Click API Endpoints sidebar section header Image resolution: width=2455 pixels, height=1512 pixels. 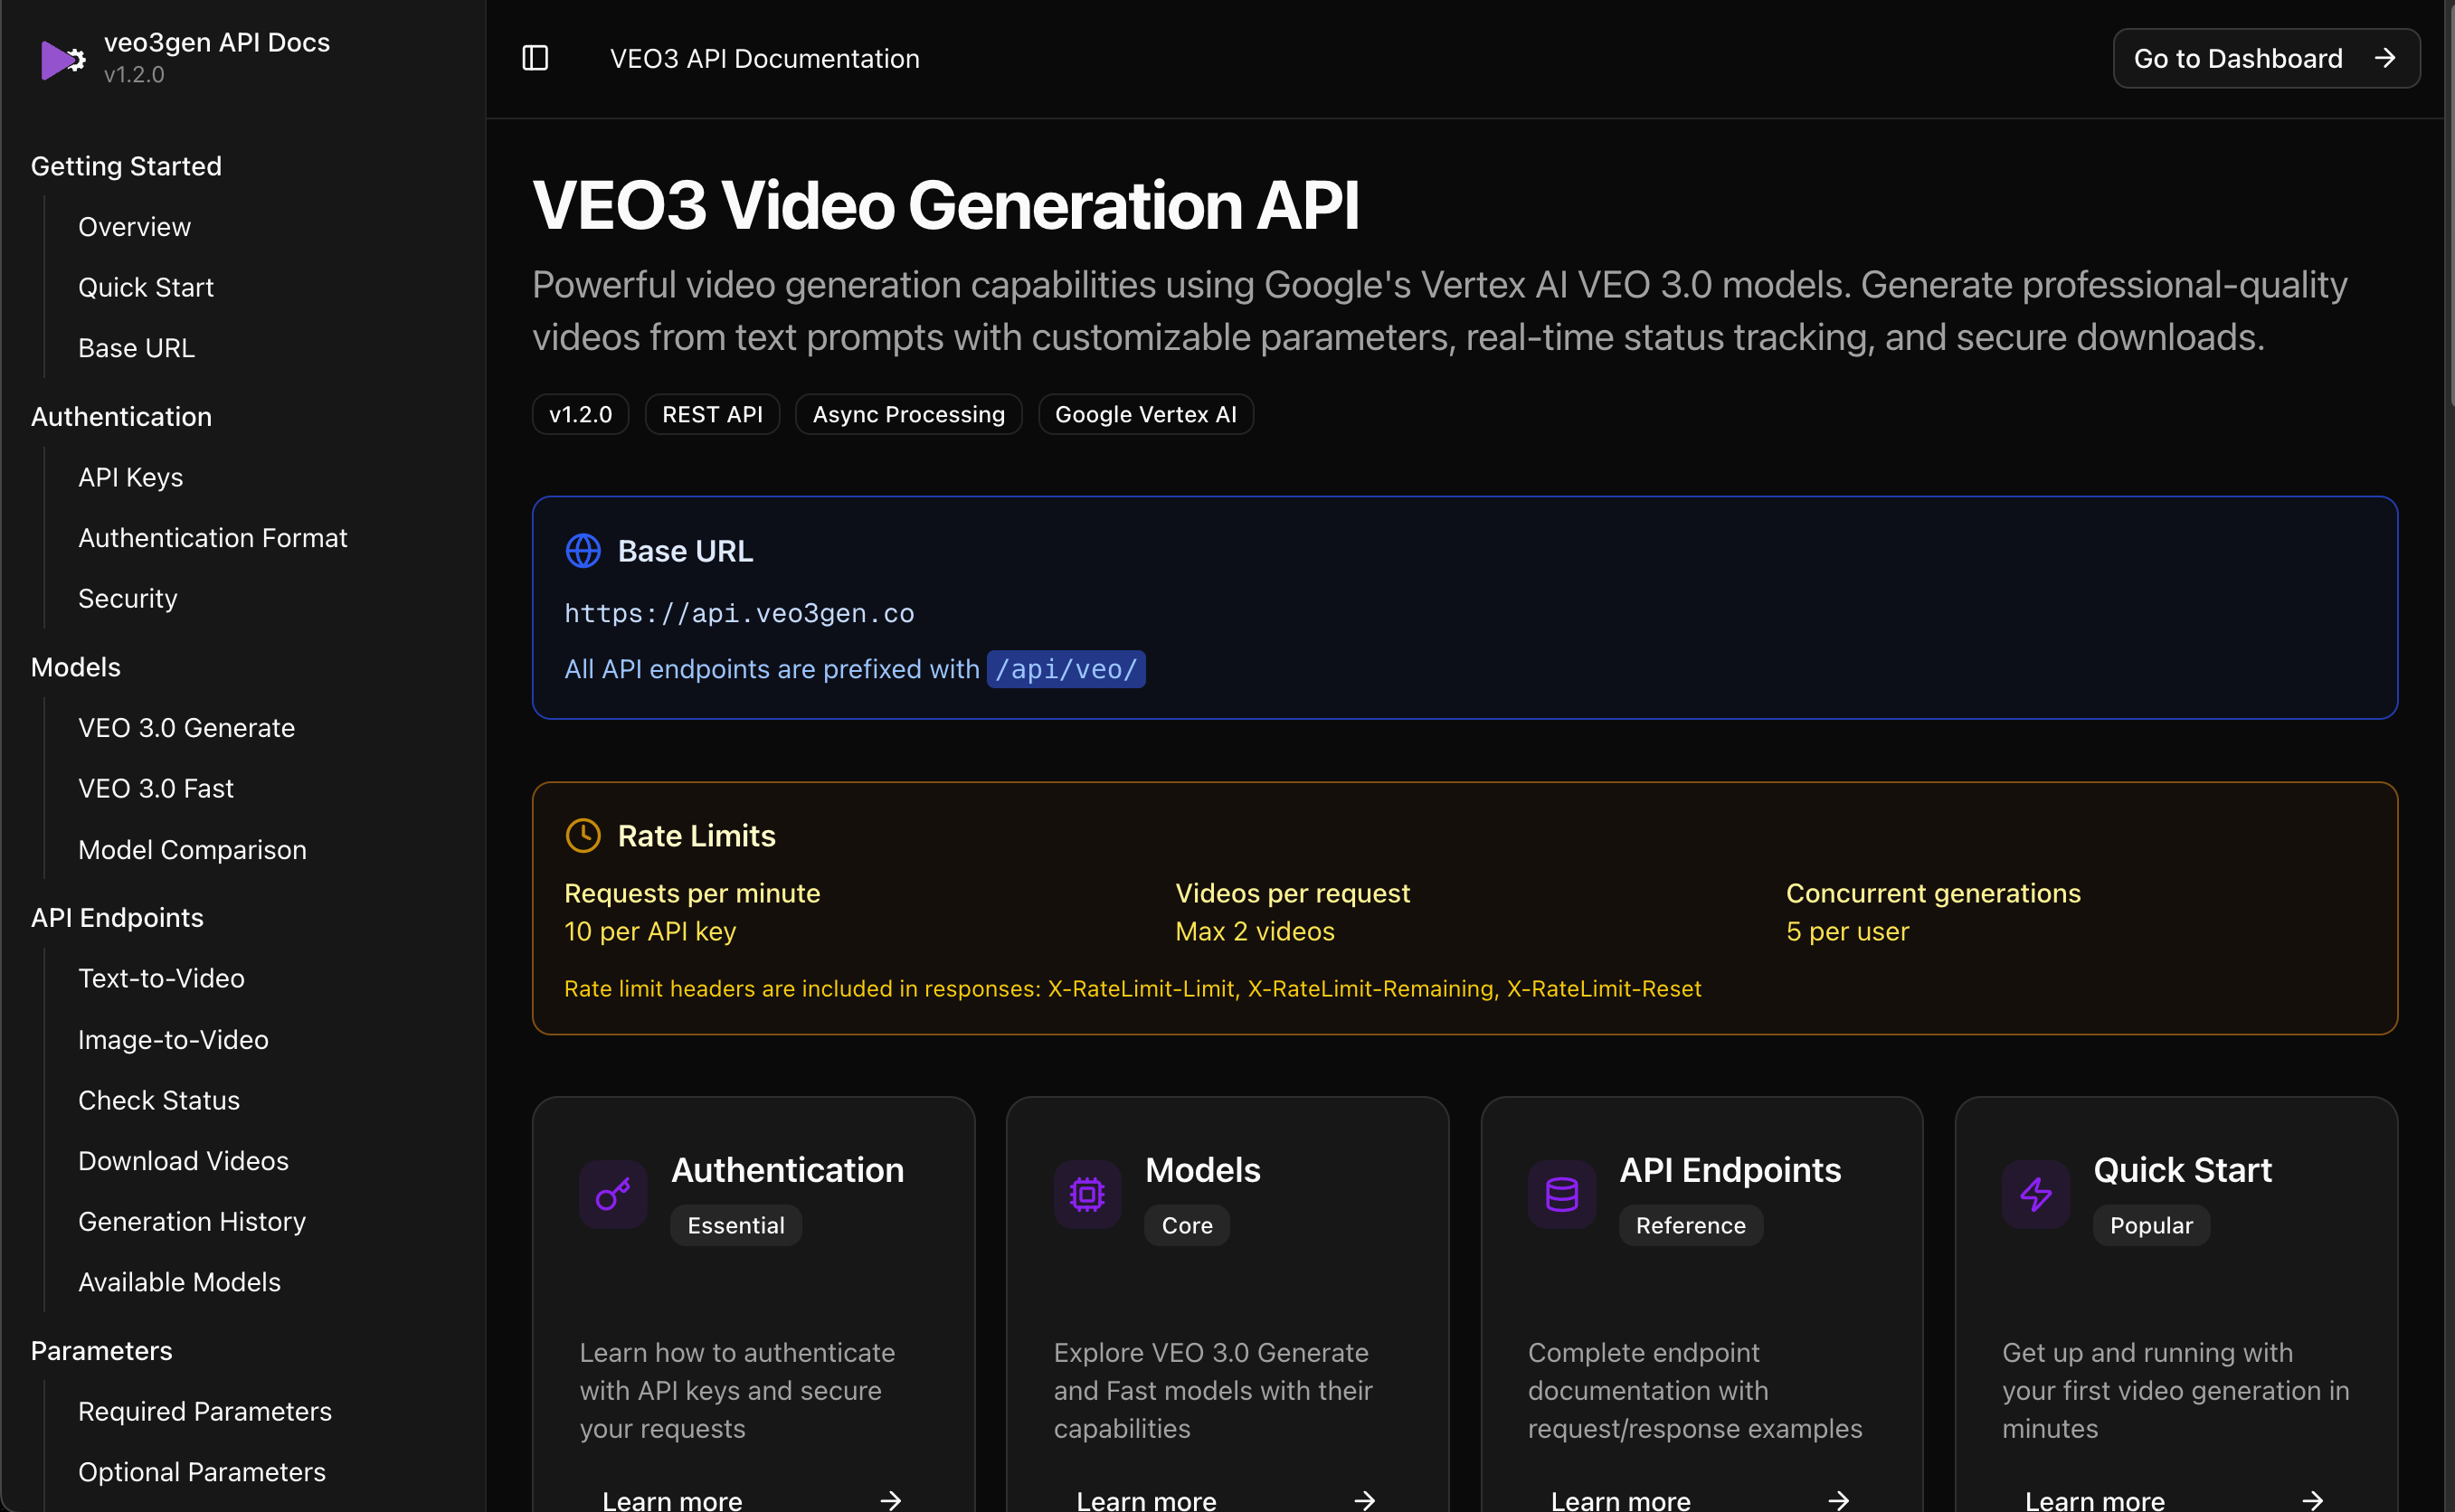pos(117,917)
